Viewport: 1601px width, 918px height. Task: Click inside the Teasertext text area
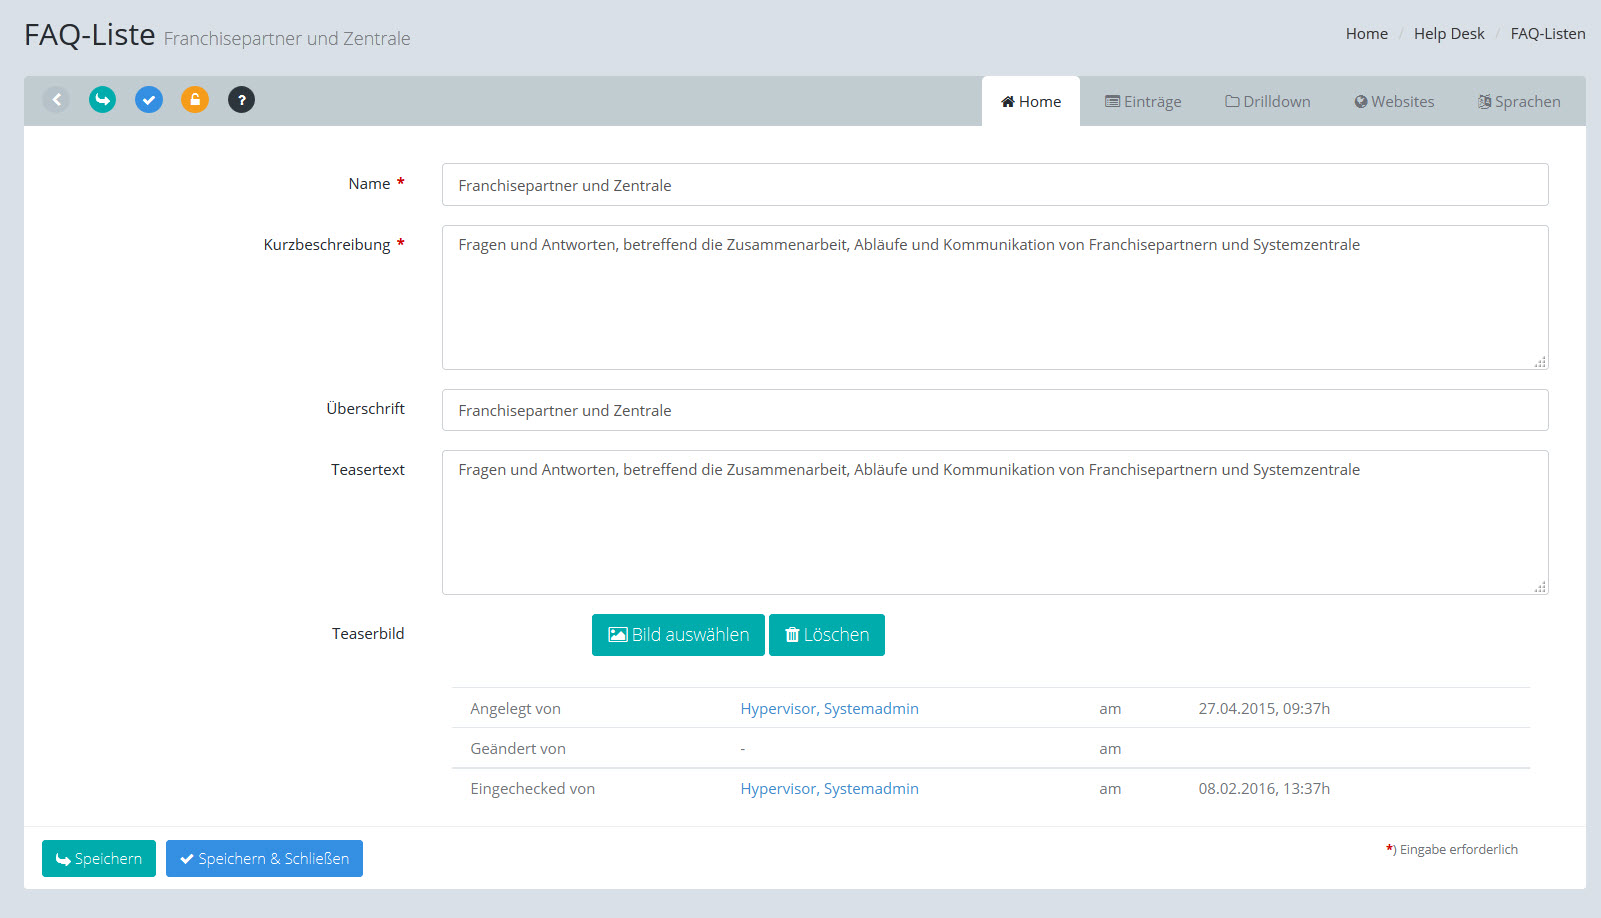[x=994, y=522]
